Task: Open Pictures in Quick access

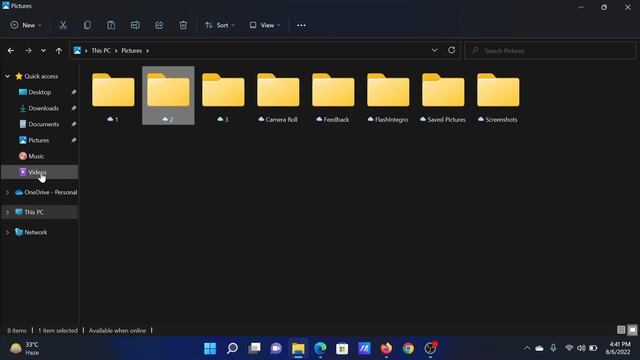Action: (40, 140)
